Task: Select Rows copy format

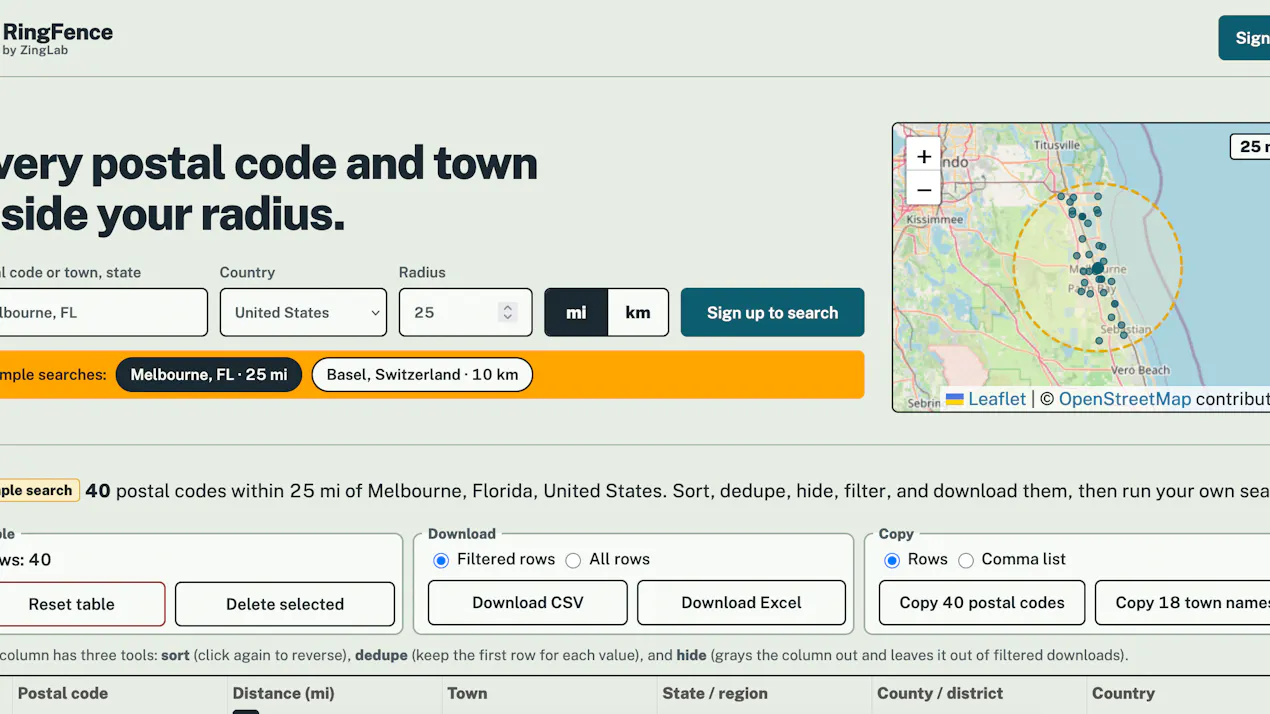Action: click(892, 560)
